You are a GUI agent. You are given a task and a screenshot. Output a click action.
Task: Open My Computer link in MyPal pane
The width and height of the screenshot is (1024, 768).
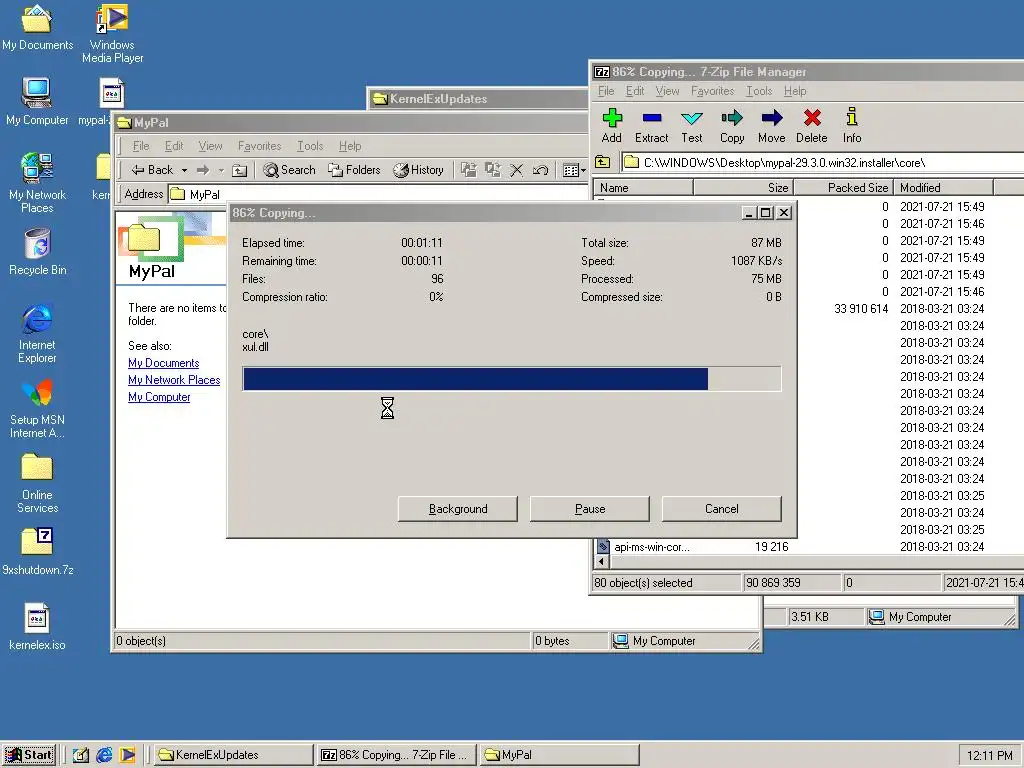(x=159, y=397)
